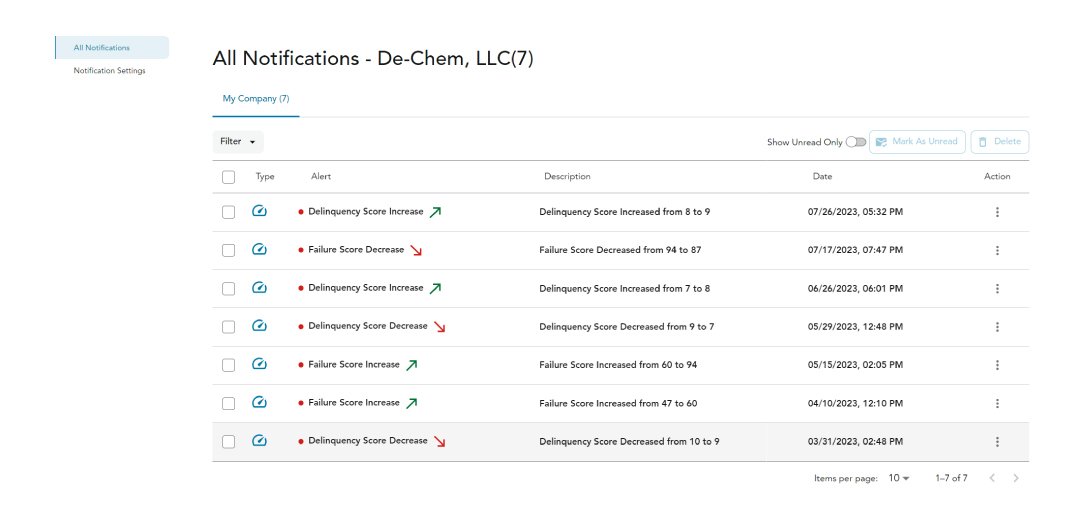The height and width of the screenshot is (522, 1090).
Task: Open action menu for 05/29/2023 notification
Action: click(997, 327)
